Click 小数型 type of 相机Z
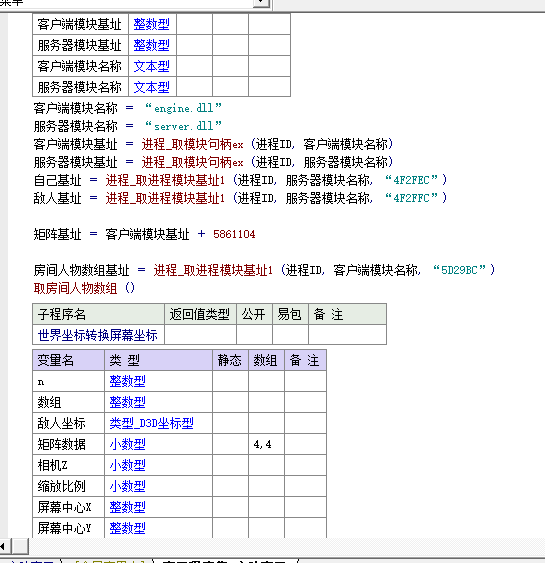Screen dimensions: 545x563 point(127,465)
